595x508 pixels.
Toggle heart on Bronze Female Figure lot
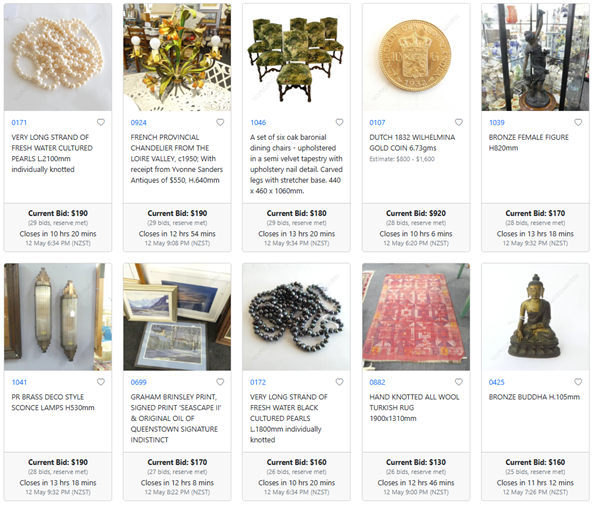pos(578,122)
